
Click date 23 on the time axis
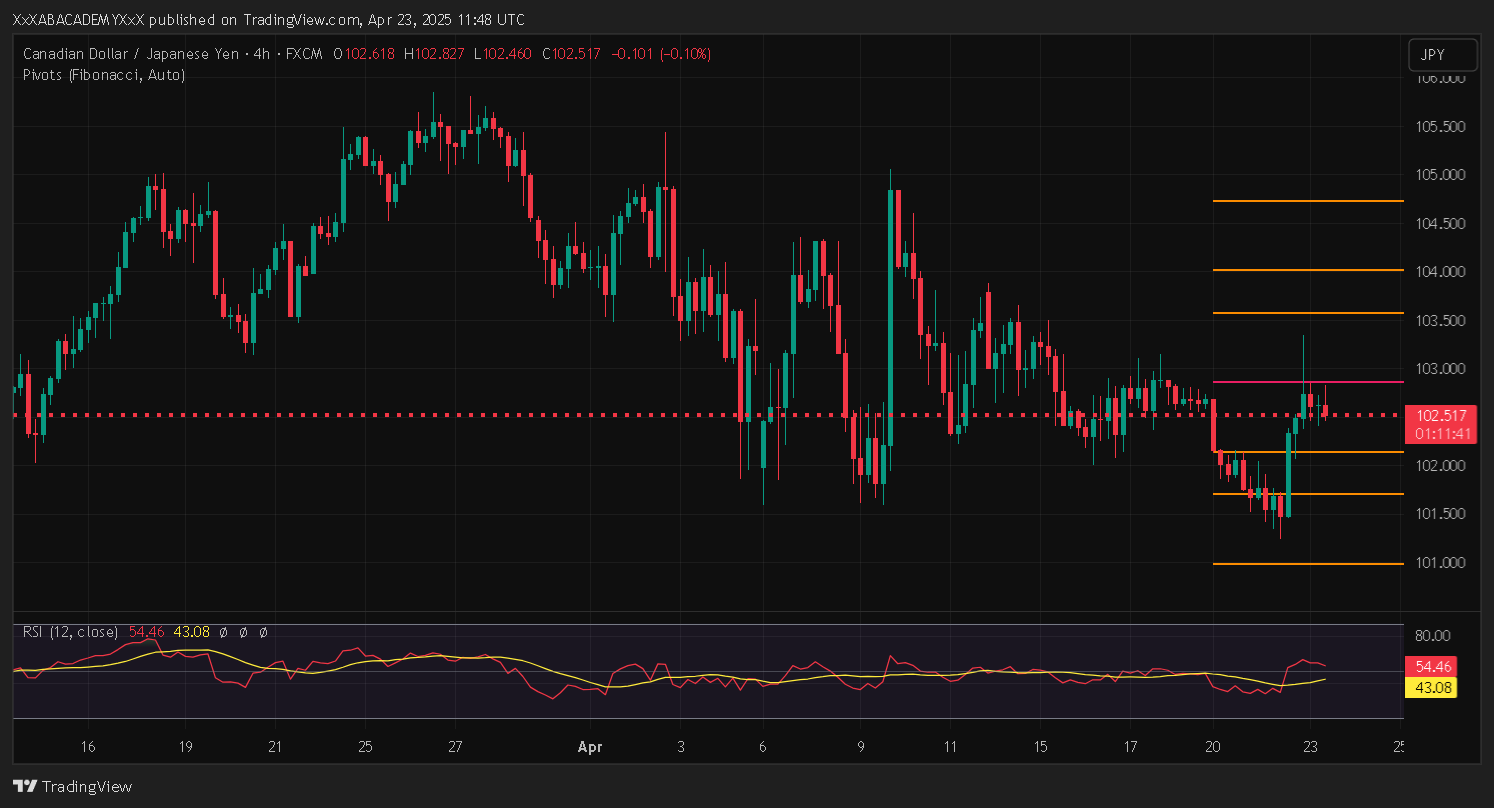click(1309, 746)
